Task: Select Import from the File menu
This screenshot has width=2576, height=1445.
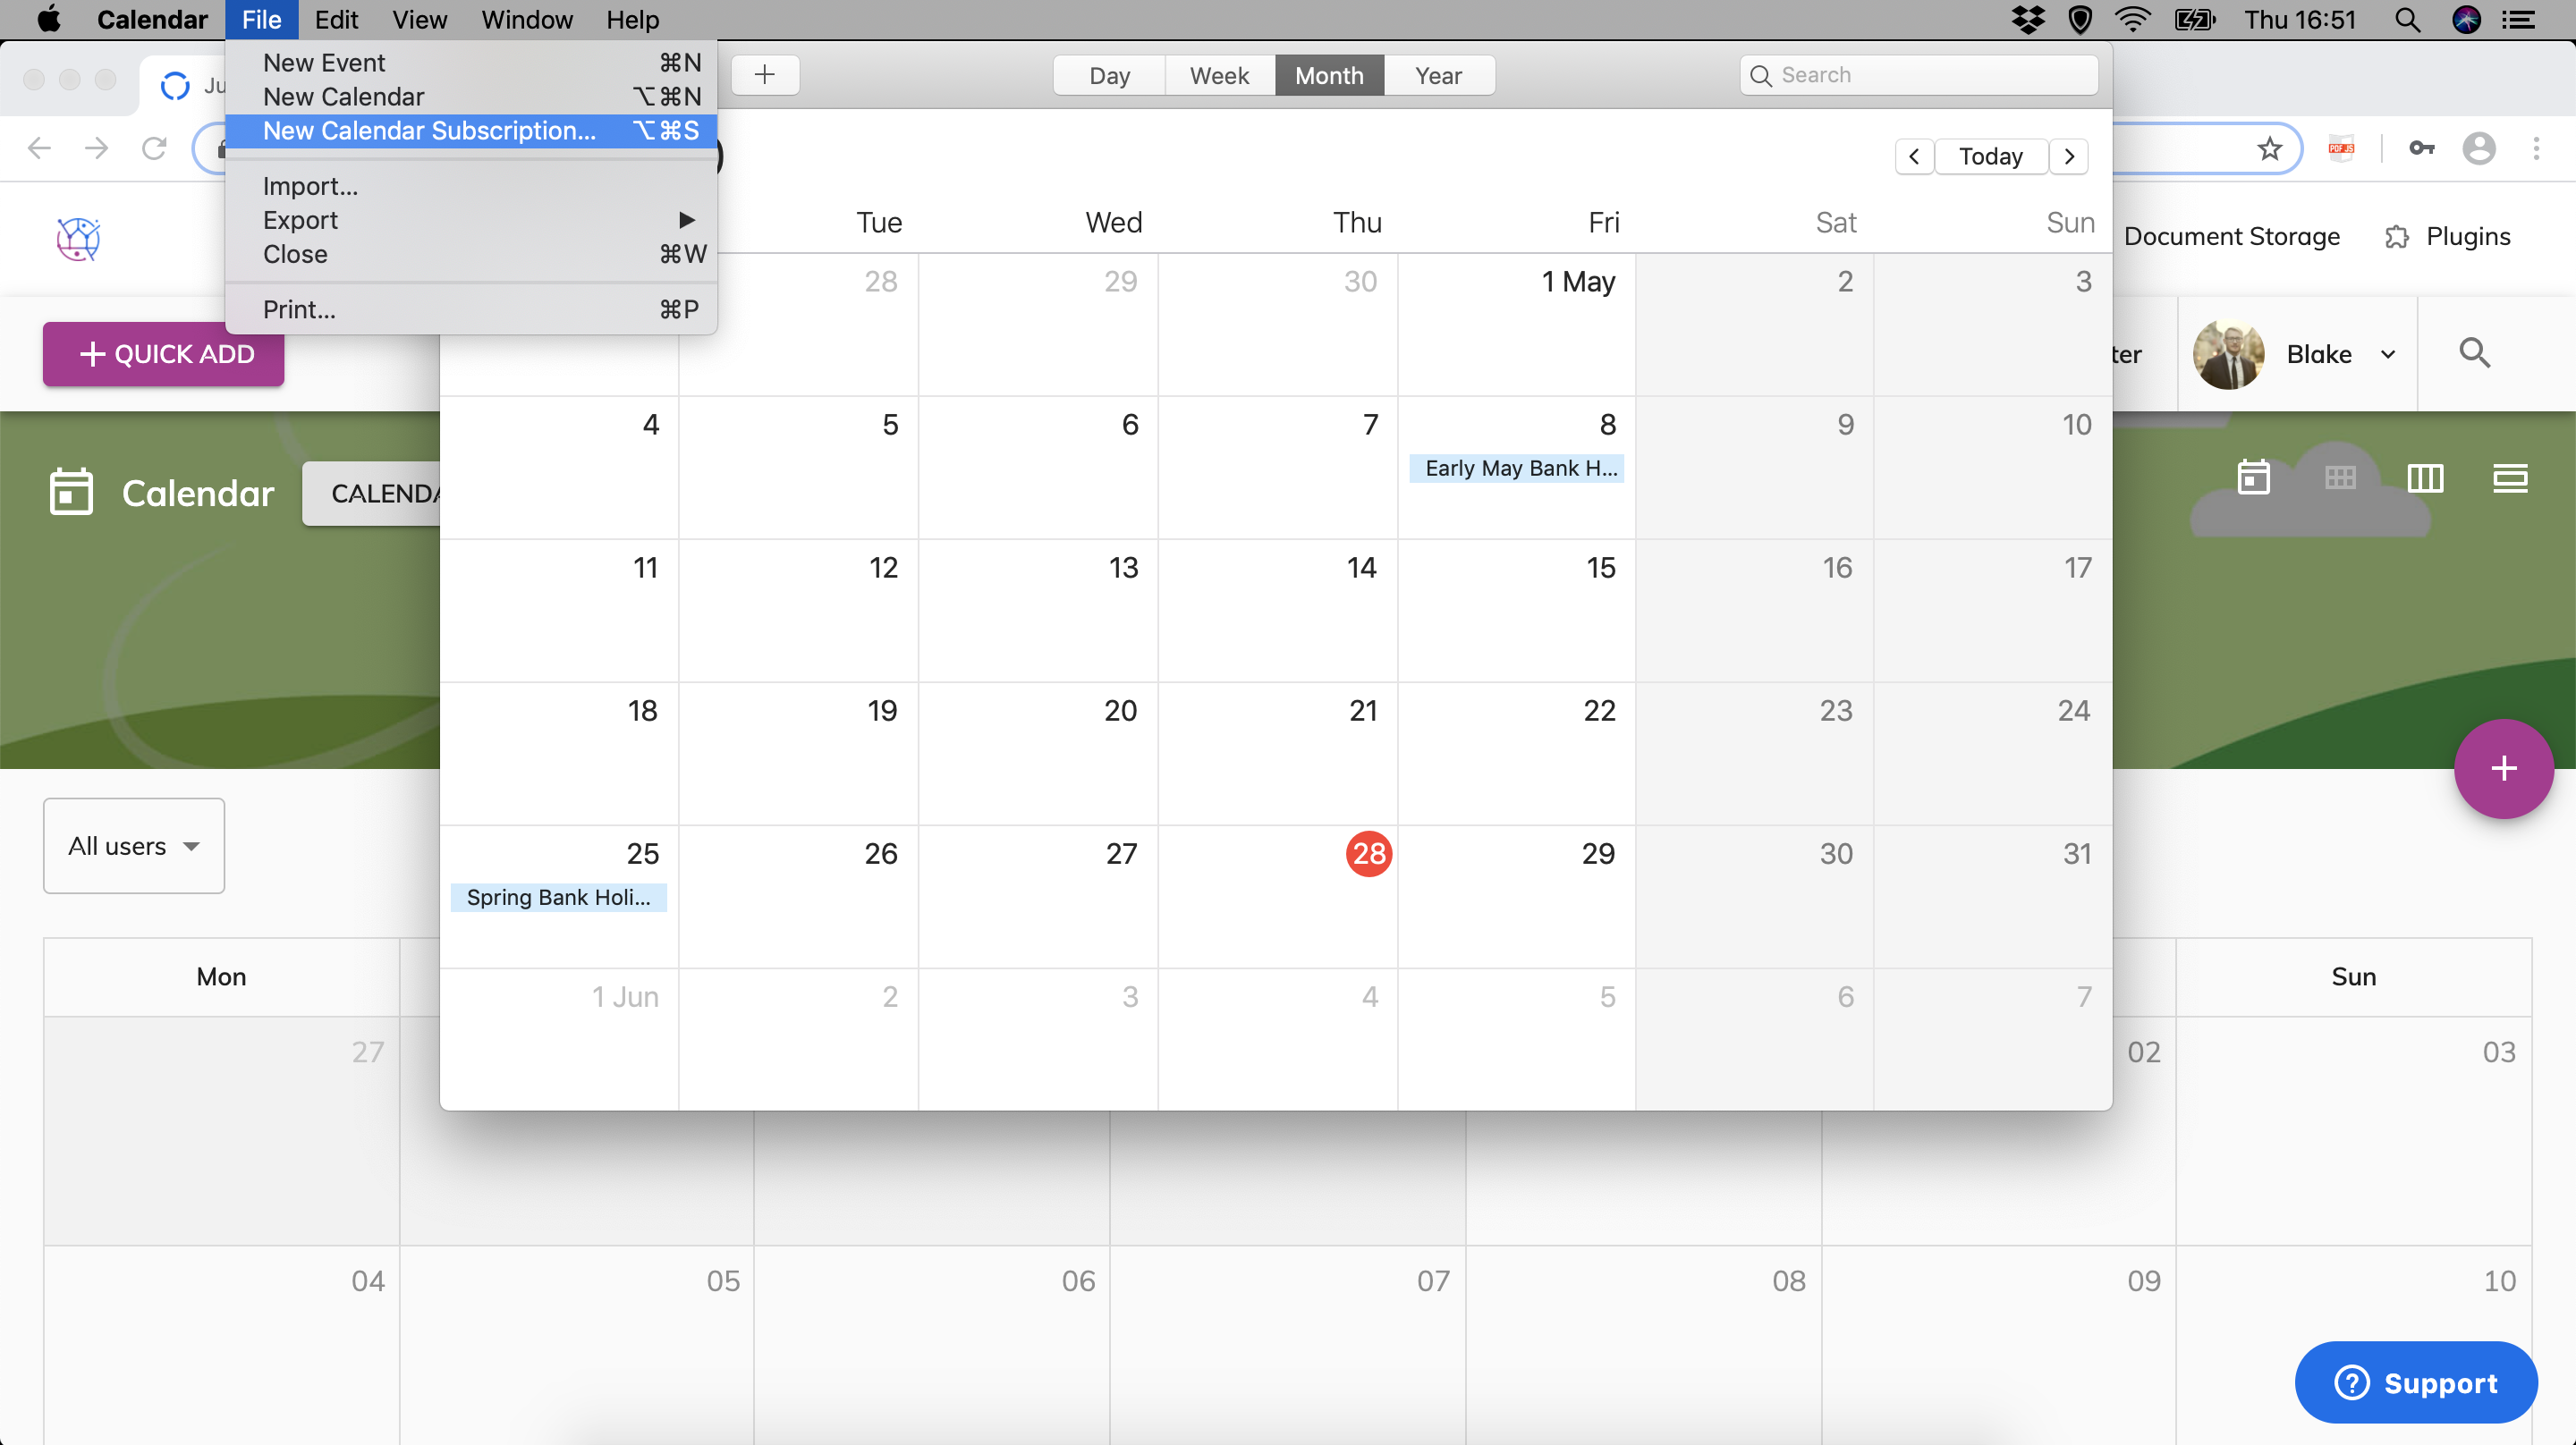Action: 309,186
